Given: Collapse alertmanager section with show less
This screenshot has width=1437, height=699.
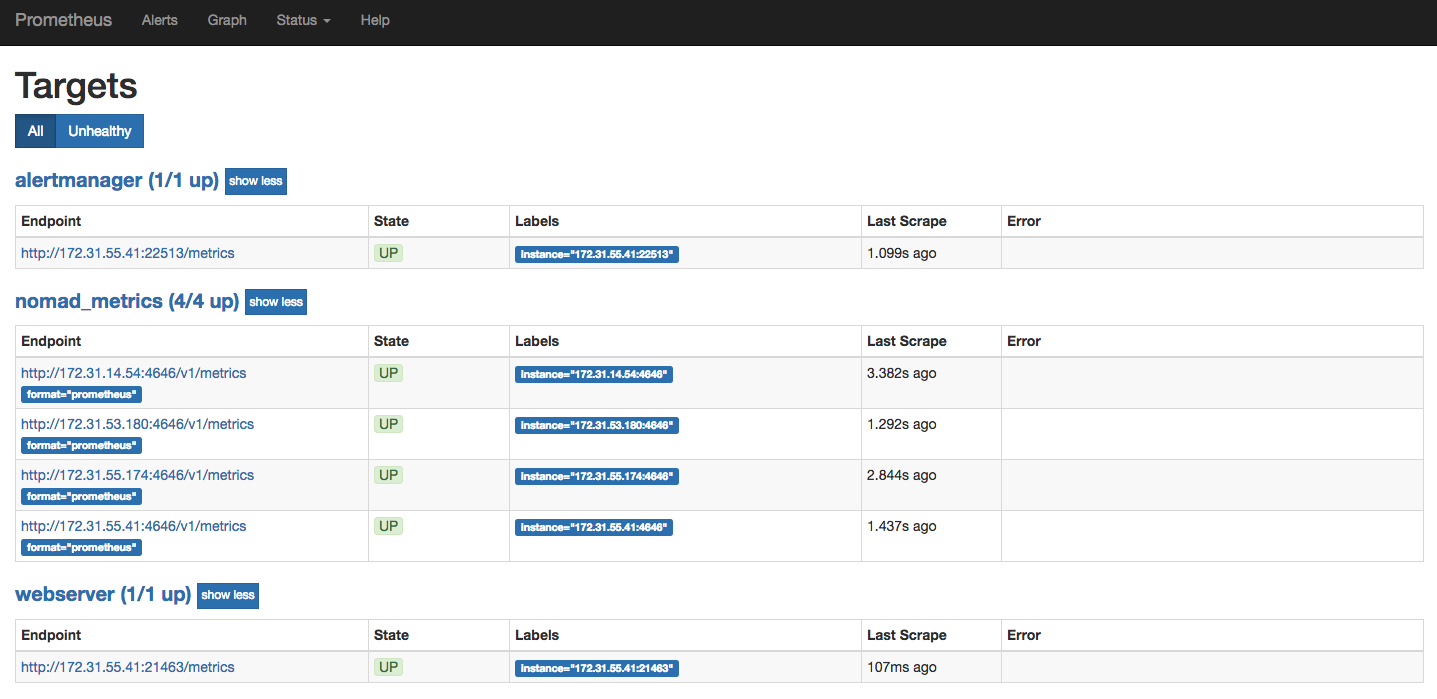Looking at the screenshot, I should [256, 181].
